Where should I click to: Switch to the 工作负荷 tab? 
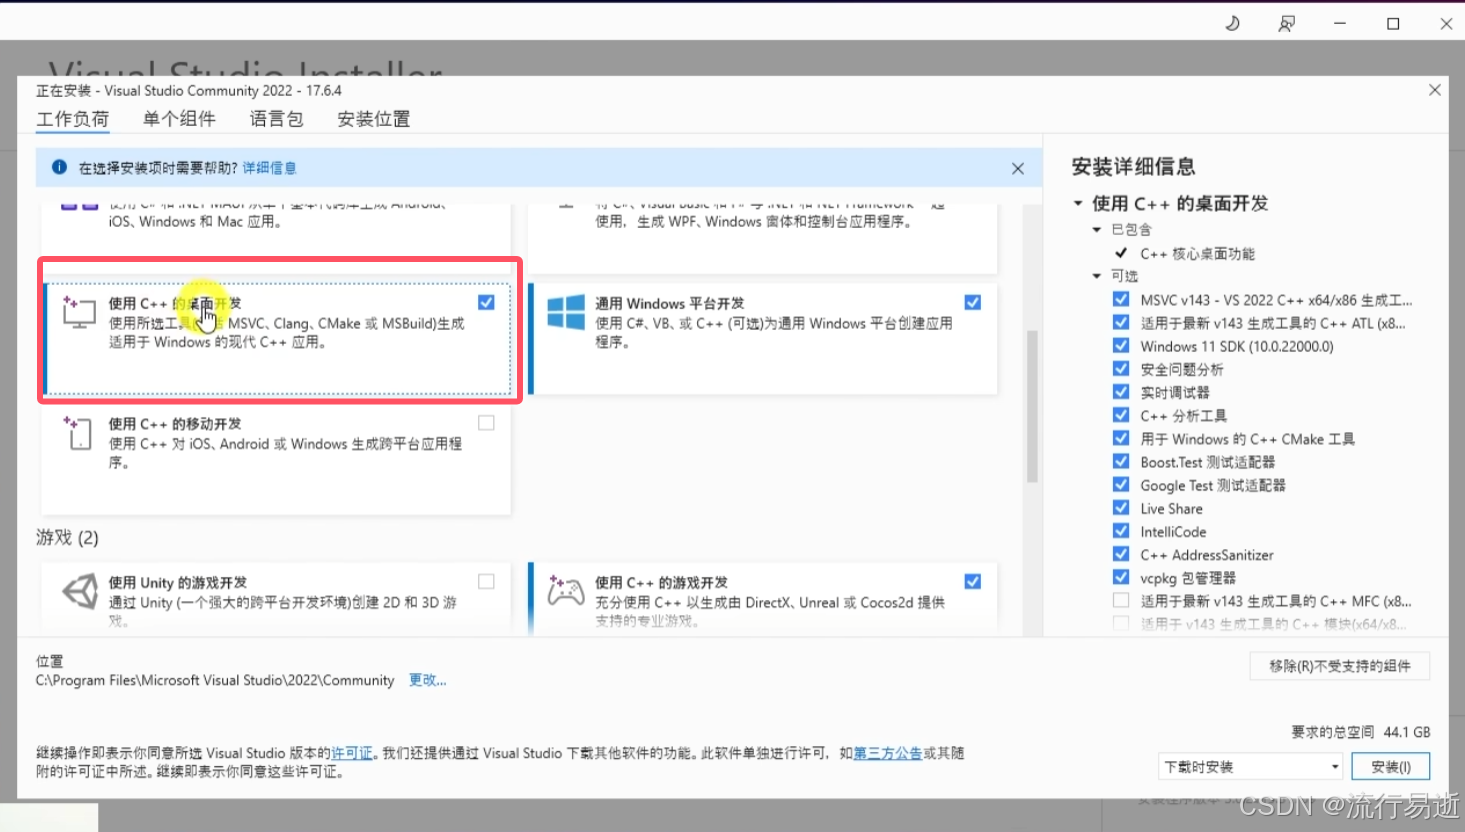click(73, 119)
